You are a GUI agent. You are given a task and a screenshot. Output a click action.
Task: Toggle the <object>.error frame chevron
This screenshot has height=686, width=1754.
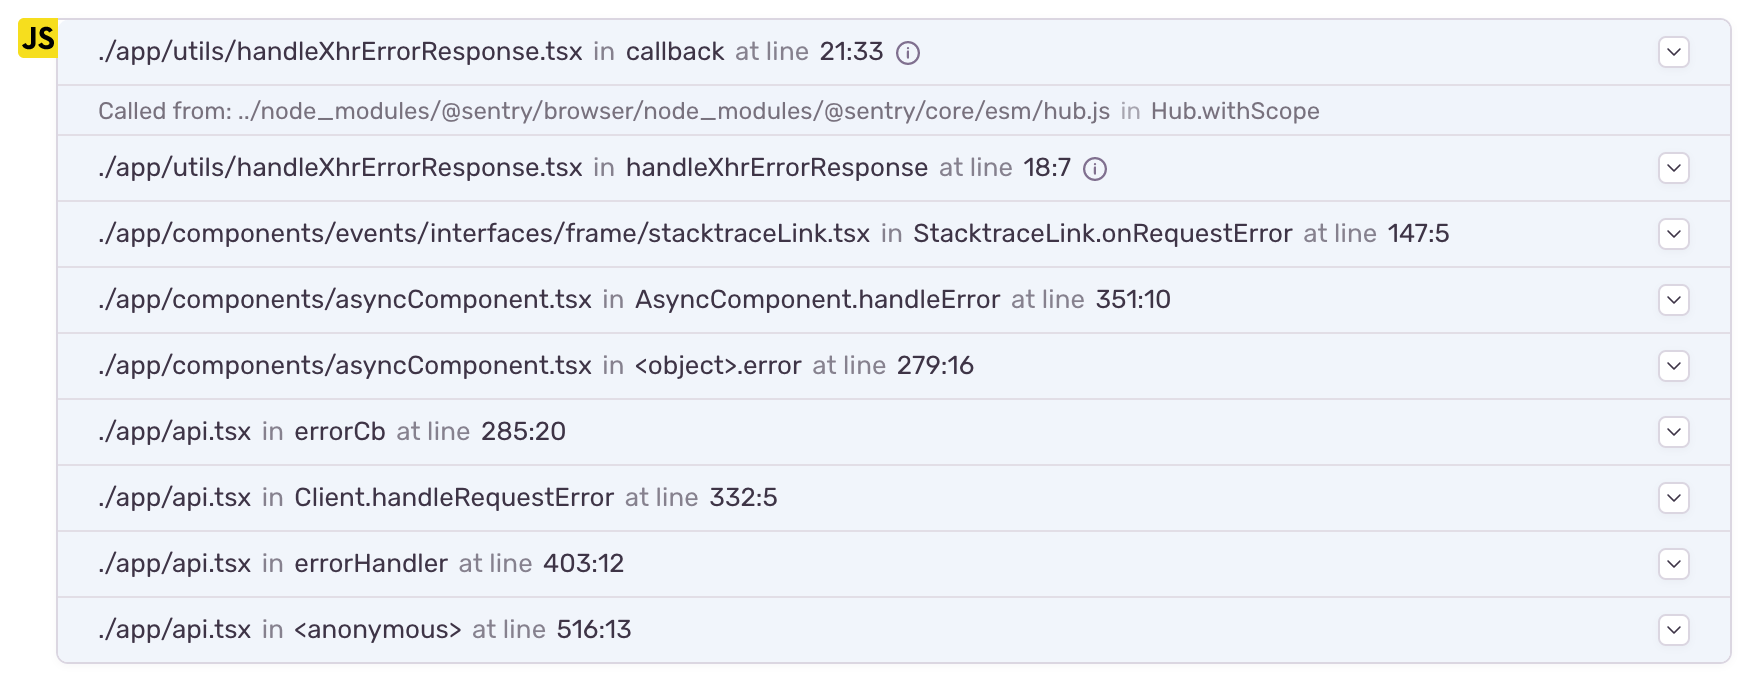point(1673,366)
